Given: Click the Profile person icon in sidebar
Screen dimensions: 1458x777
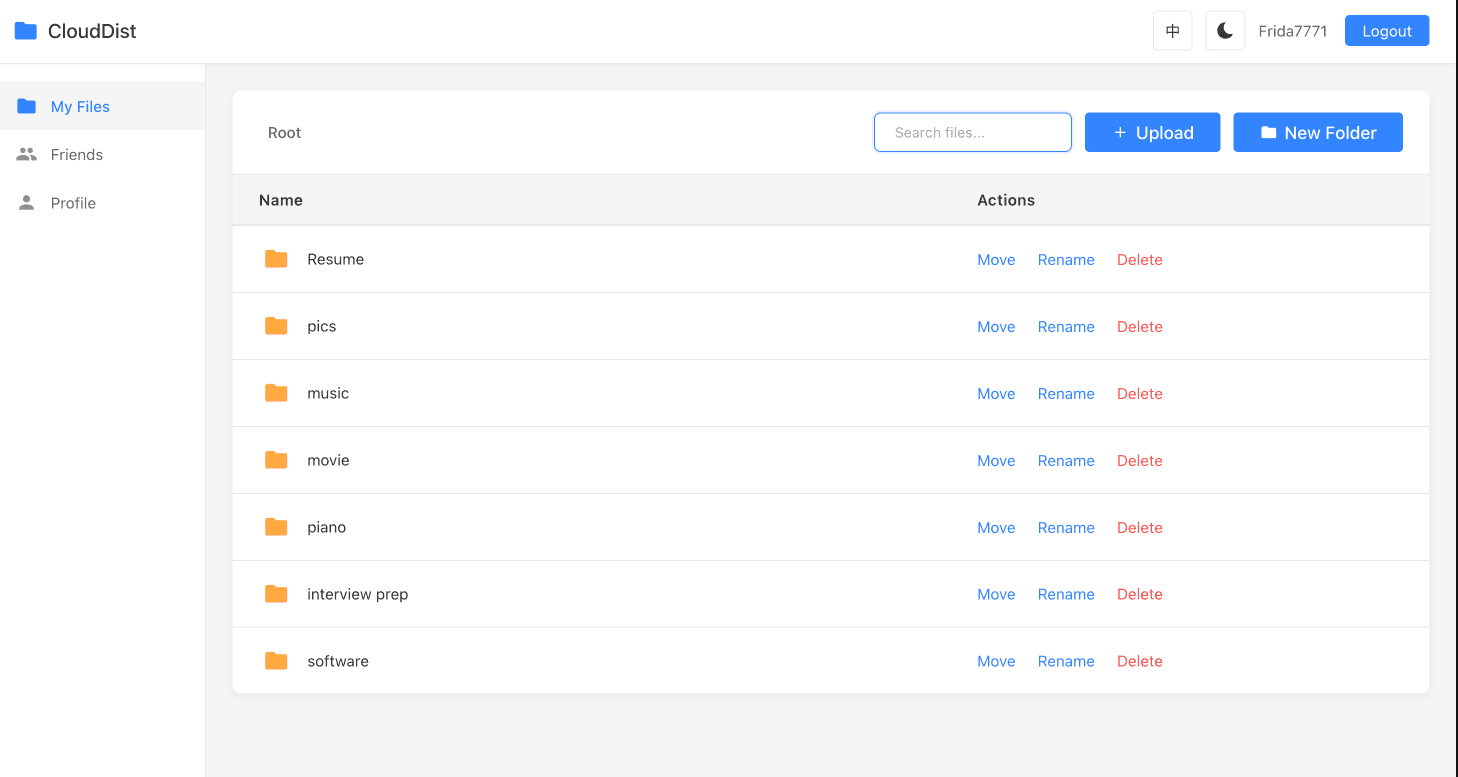Looking at the screenshot, I should (27, 203).
